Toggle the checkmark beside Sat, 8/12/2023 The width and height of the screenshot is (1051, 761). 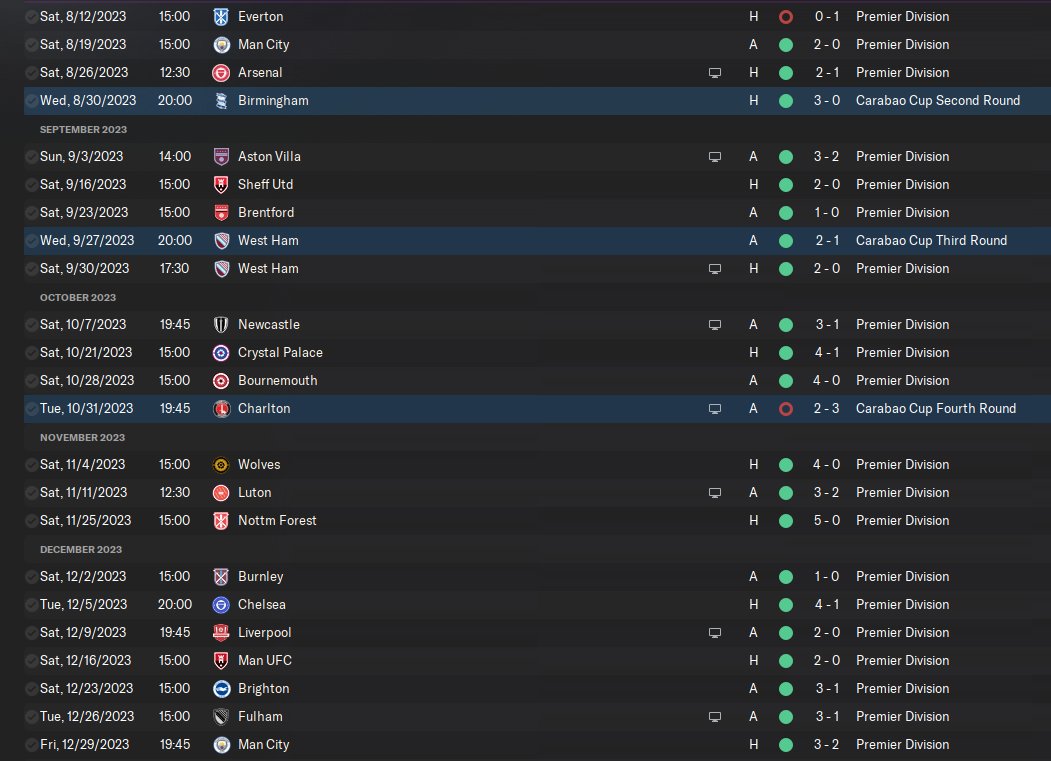click(x=31, y=17)
